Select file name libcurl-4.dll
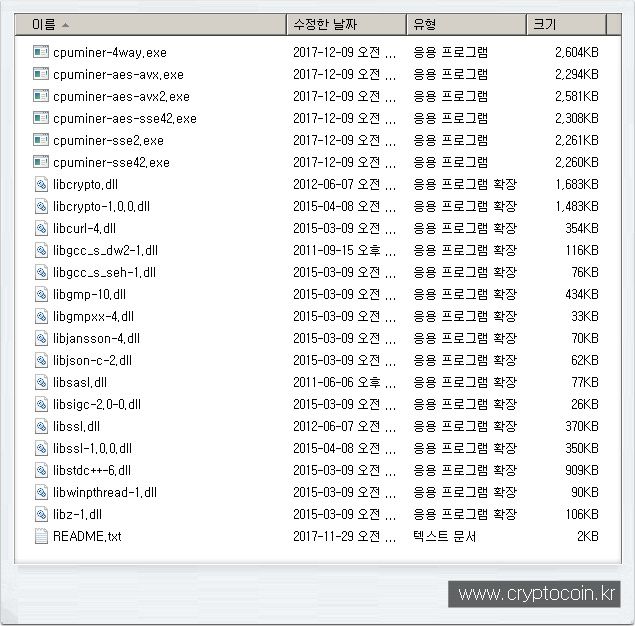This screenshot has height=626, width=635. click(84, 228)
